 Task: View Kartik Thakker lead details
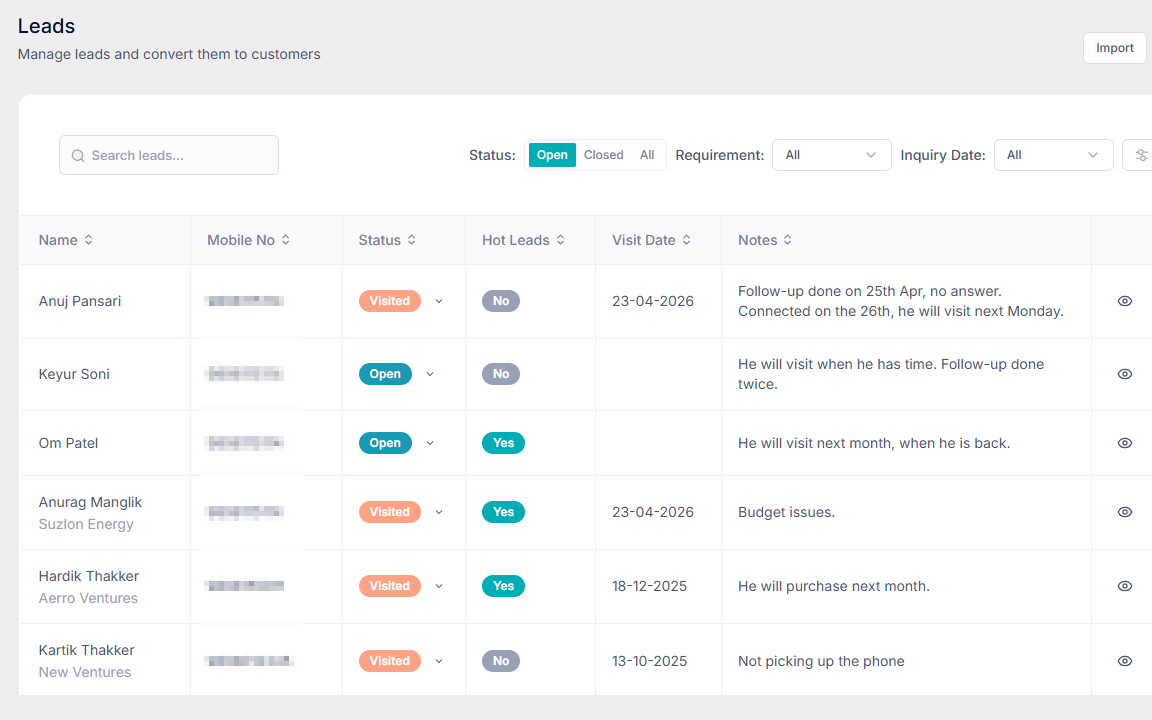click(x=1124, y=661)
